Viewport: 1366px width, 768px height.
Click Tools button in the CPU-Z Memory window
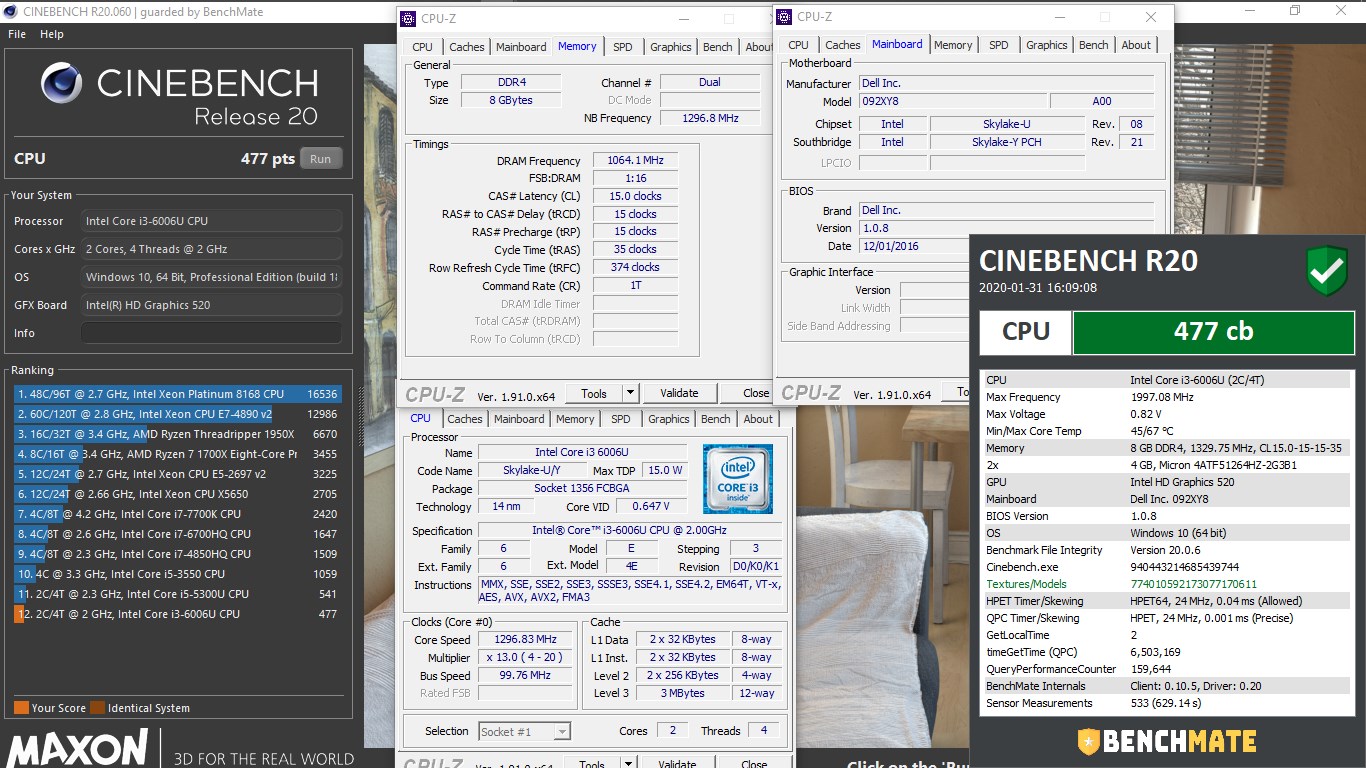tap(594, 393)
